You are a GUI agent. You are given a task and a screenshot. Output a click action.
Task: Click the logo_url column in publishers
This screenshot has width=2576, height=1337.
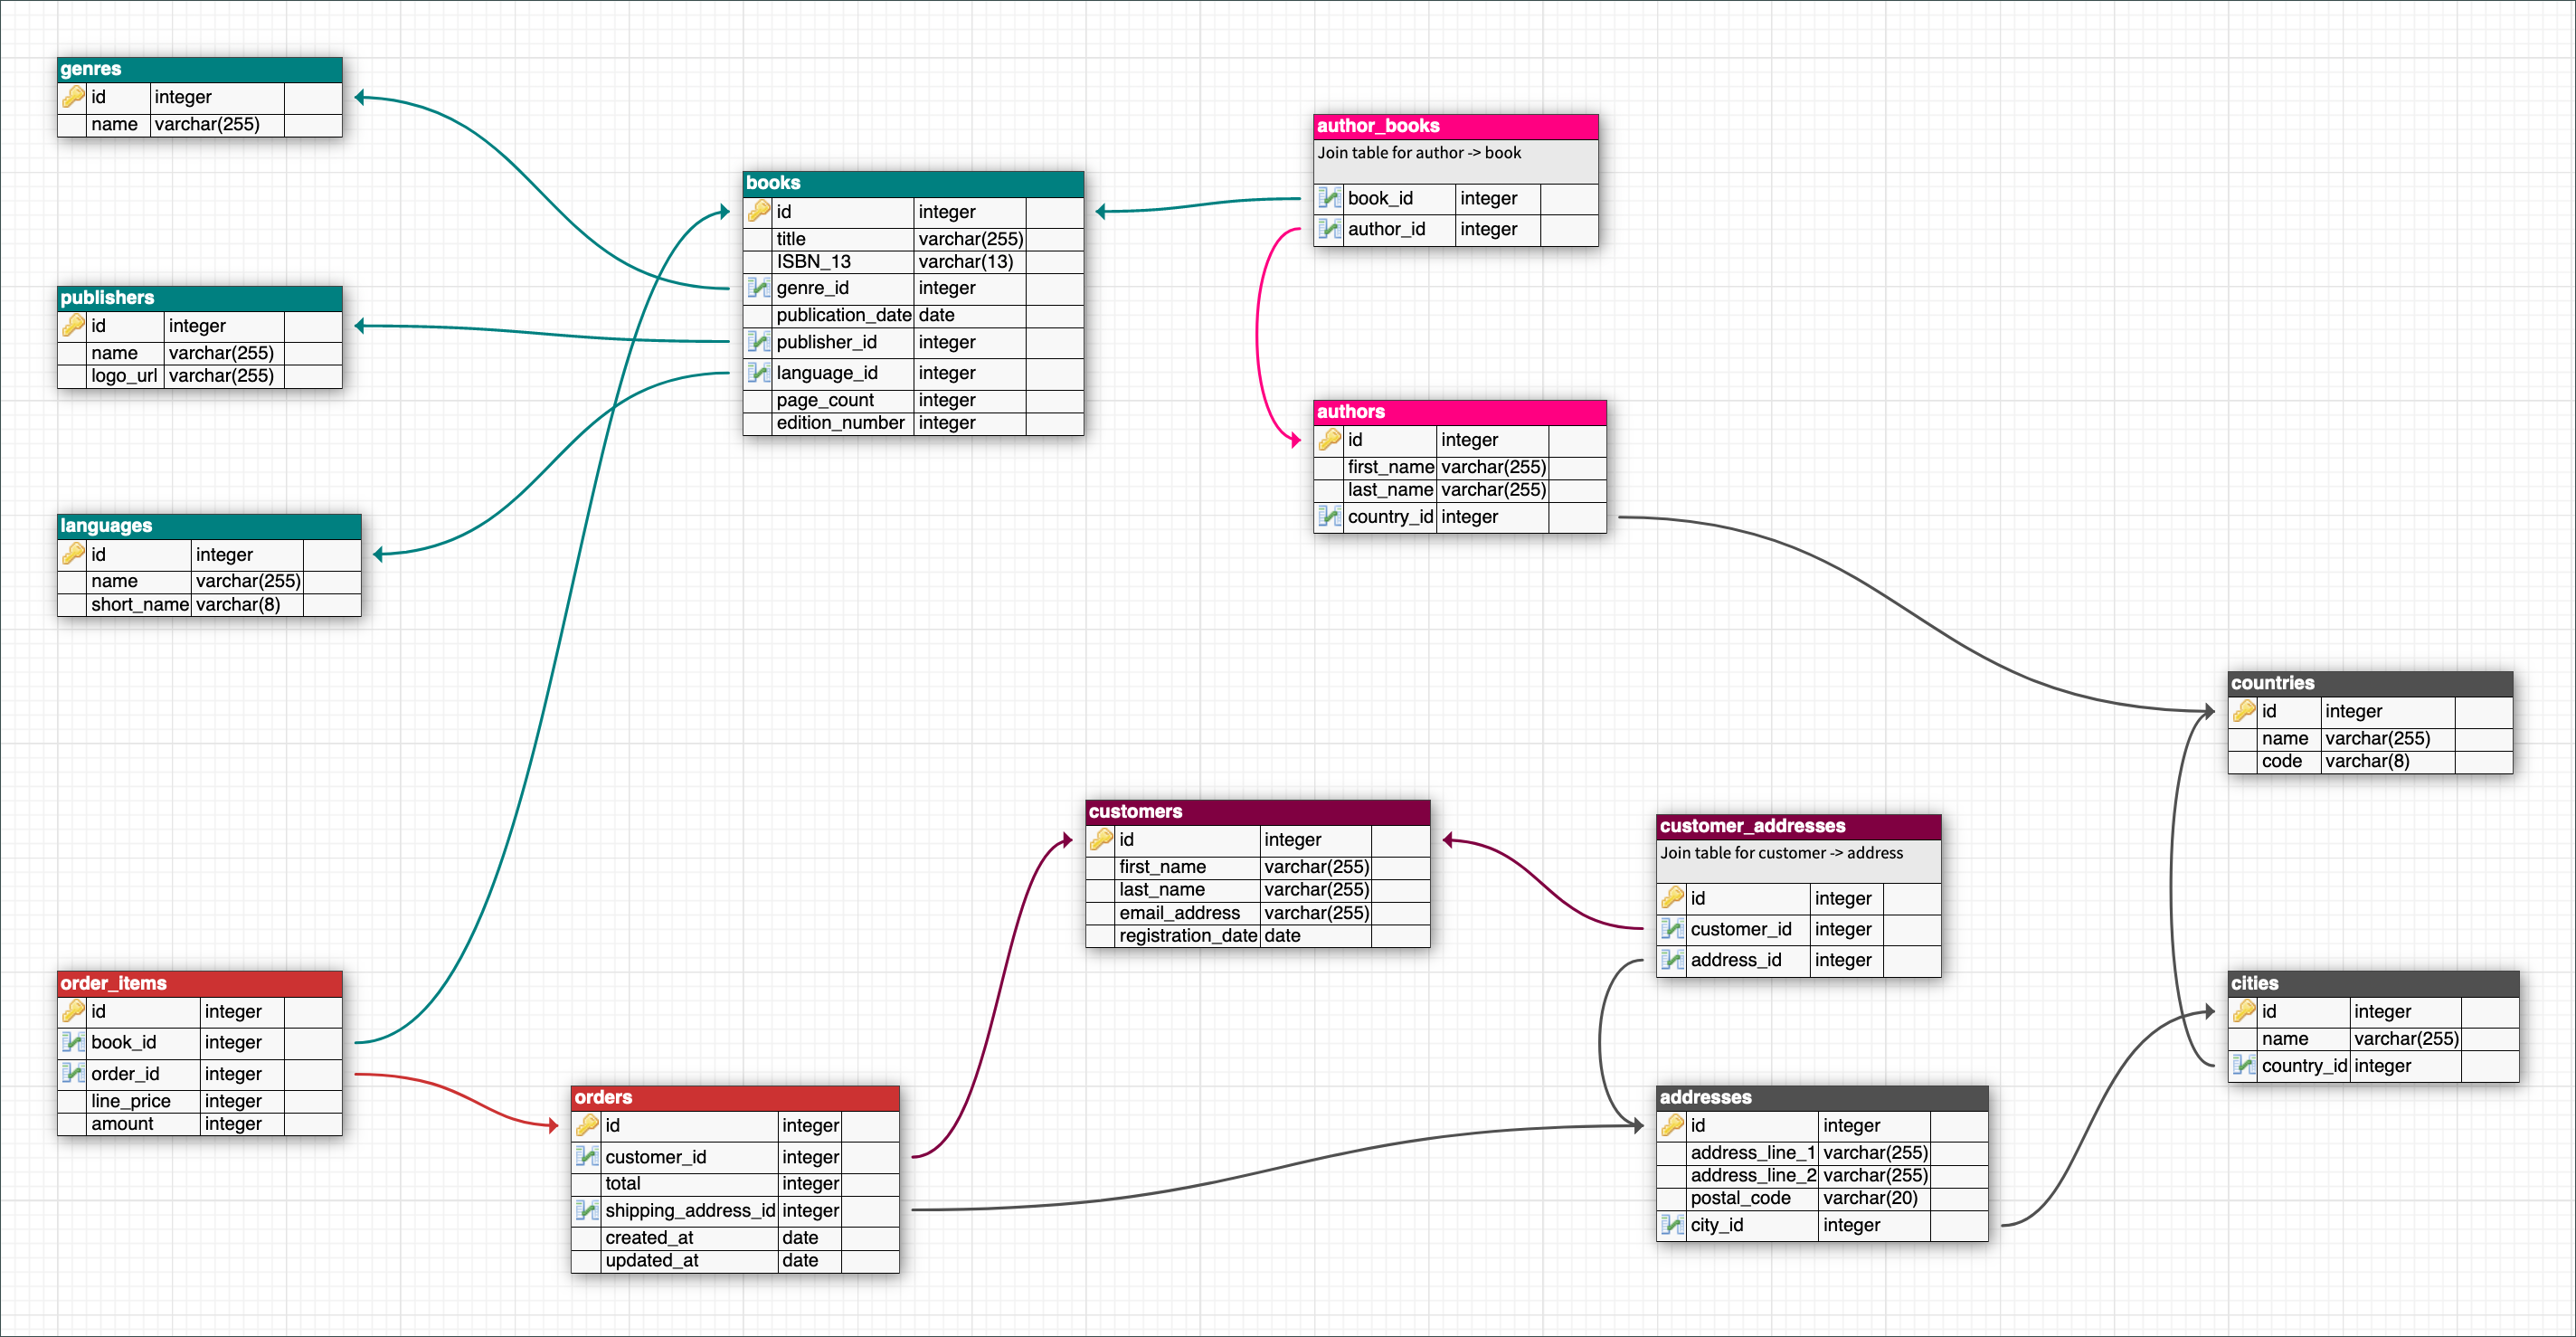tap(200, 376)
